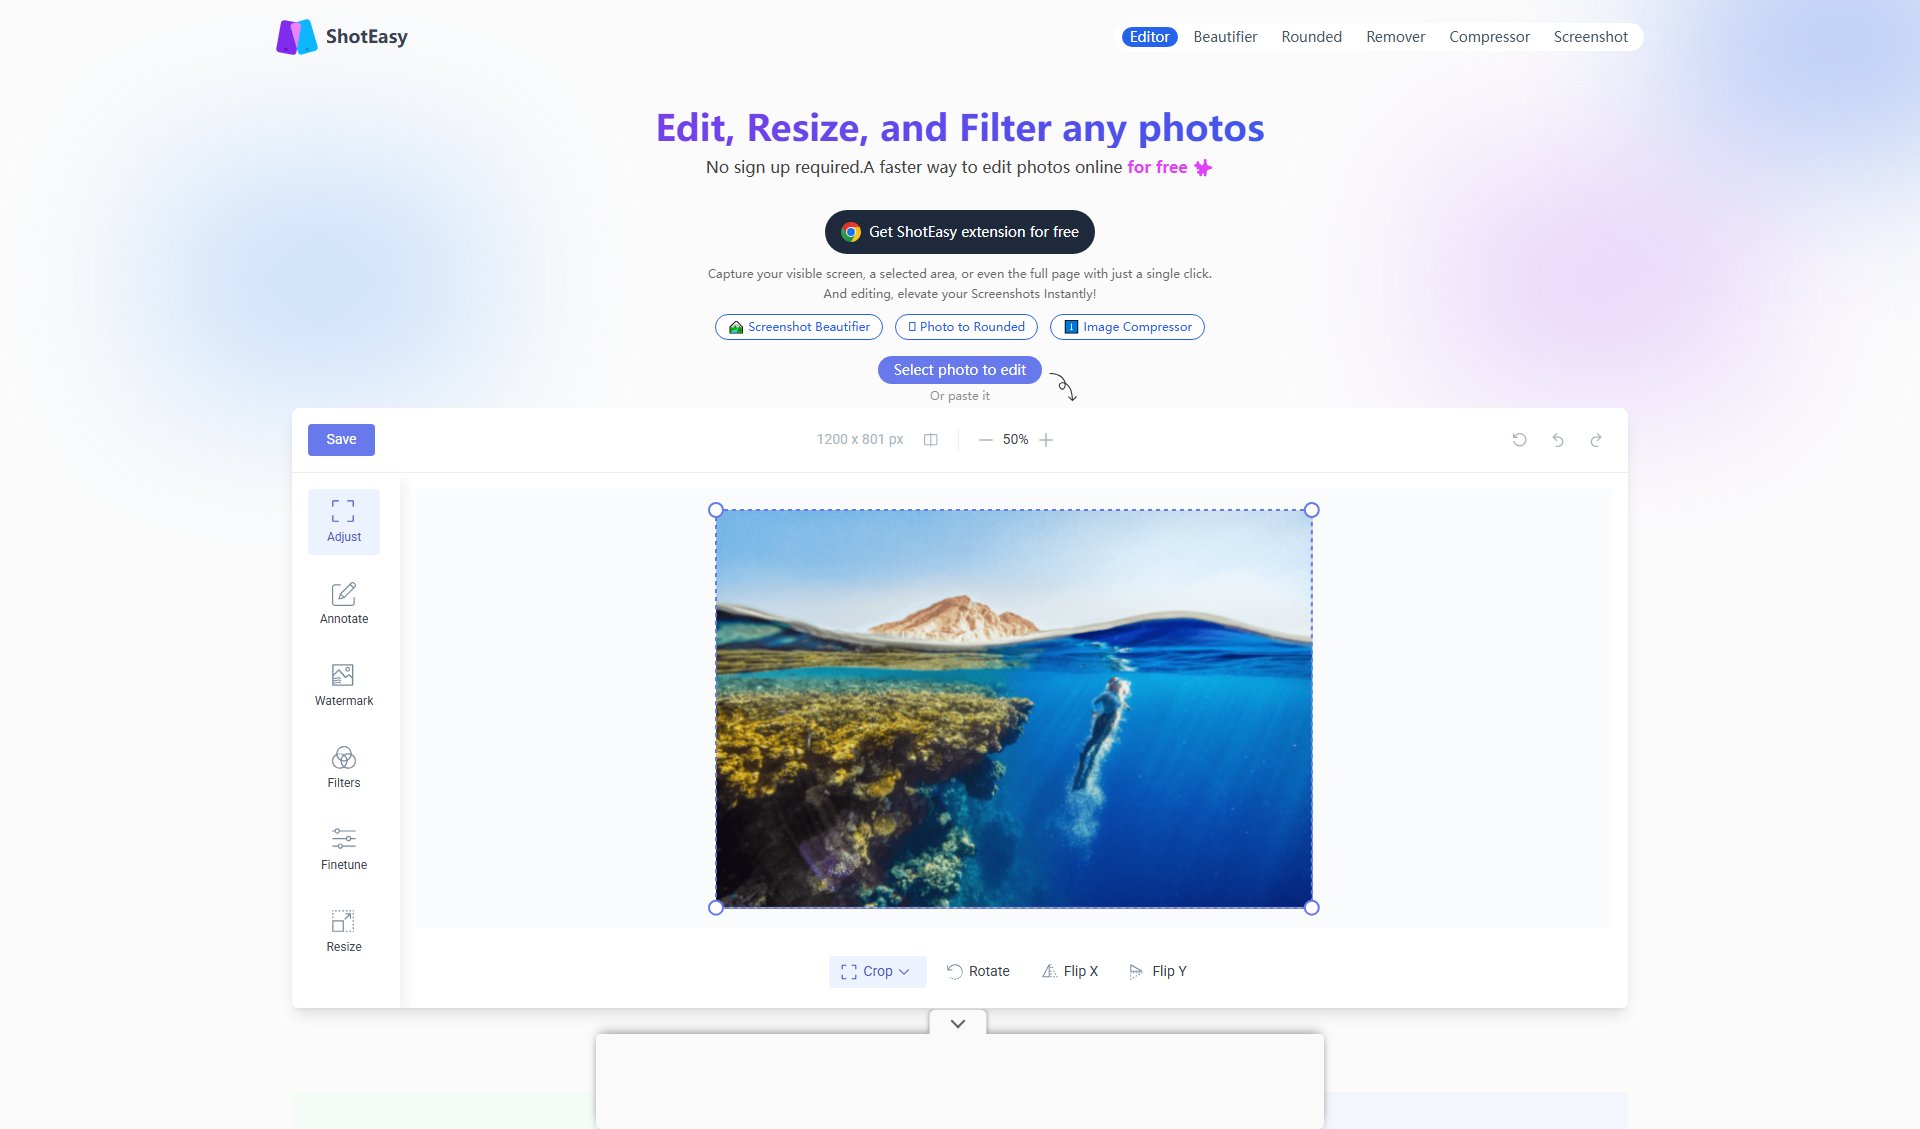Select the Watermark tool
Viewport: 1920px width, 1129px height.
(343, 684)
